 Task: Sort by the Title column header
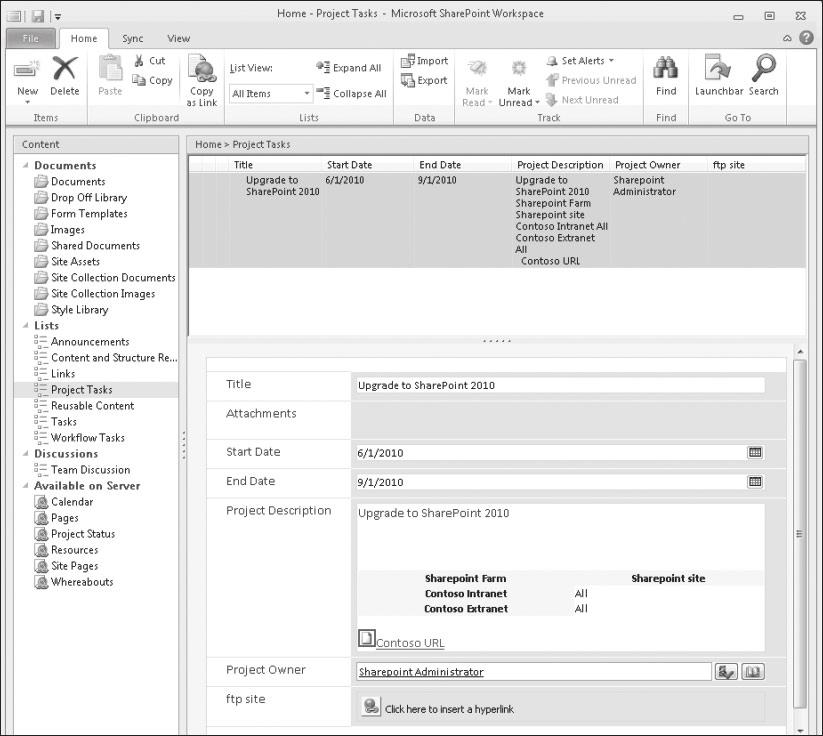pos(243,165)
